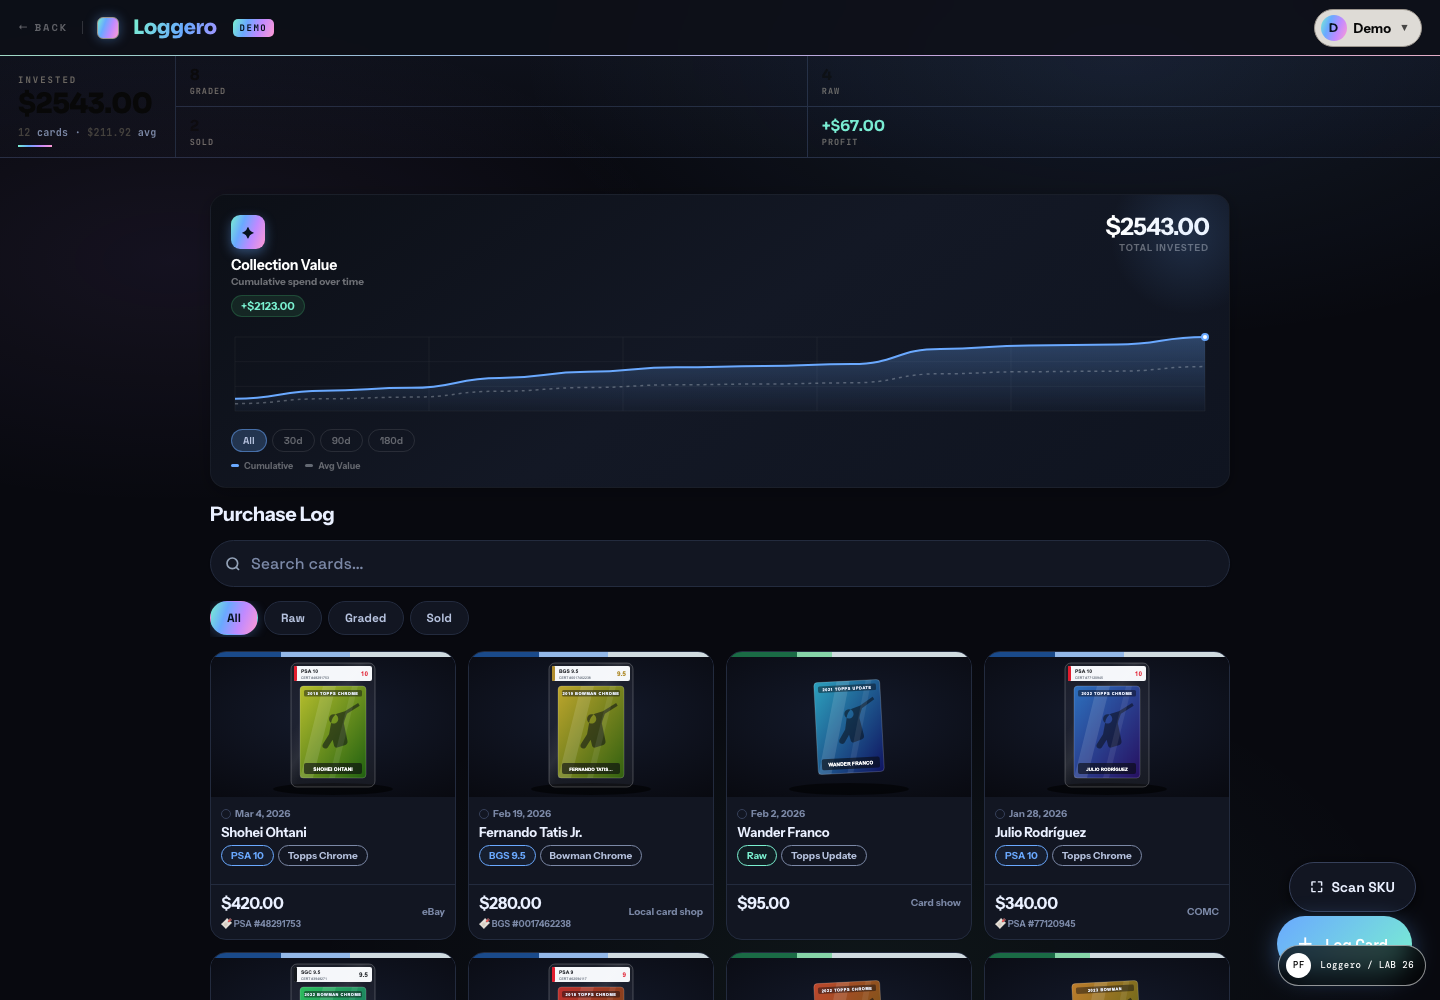Click the BGS 9.5 tag on Fernando Tatis
The image size is (1440, 1000).
[507, 856]
